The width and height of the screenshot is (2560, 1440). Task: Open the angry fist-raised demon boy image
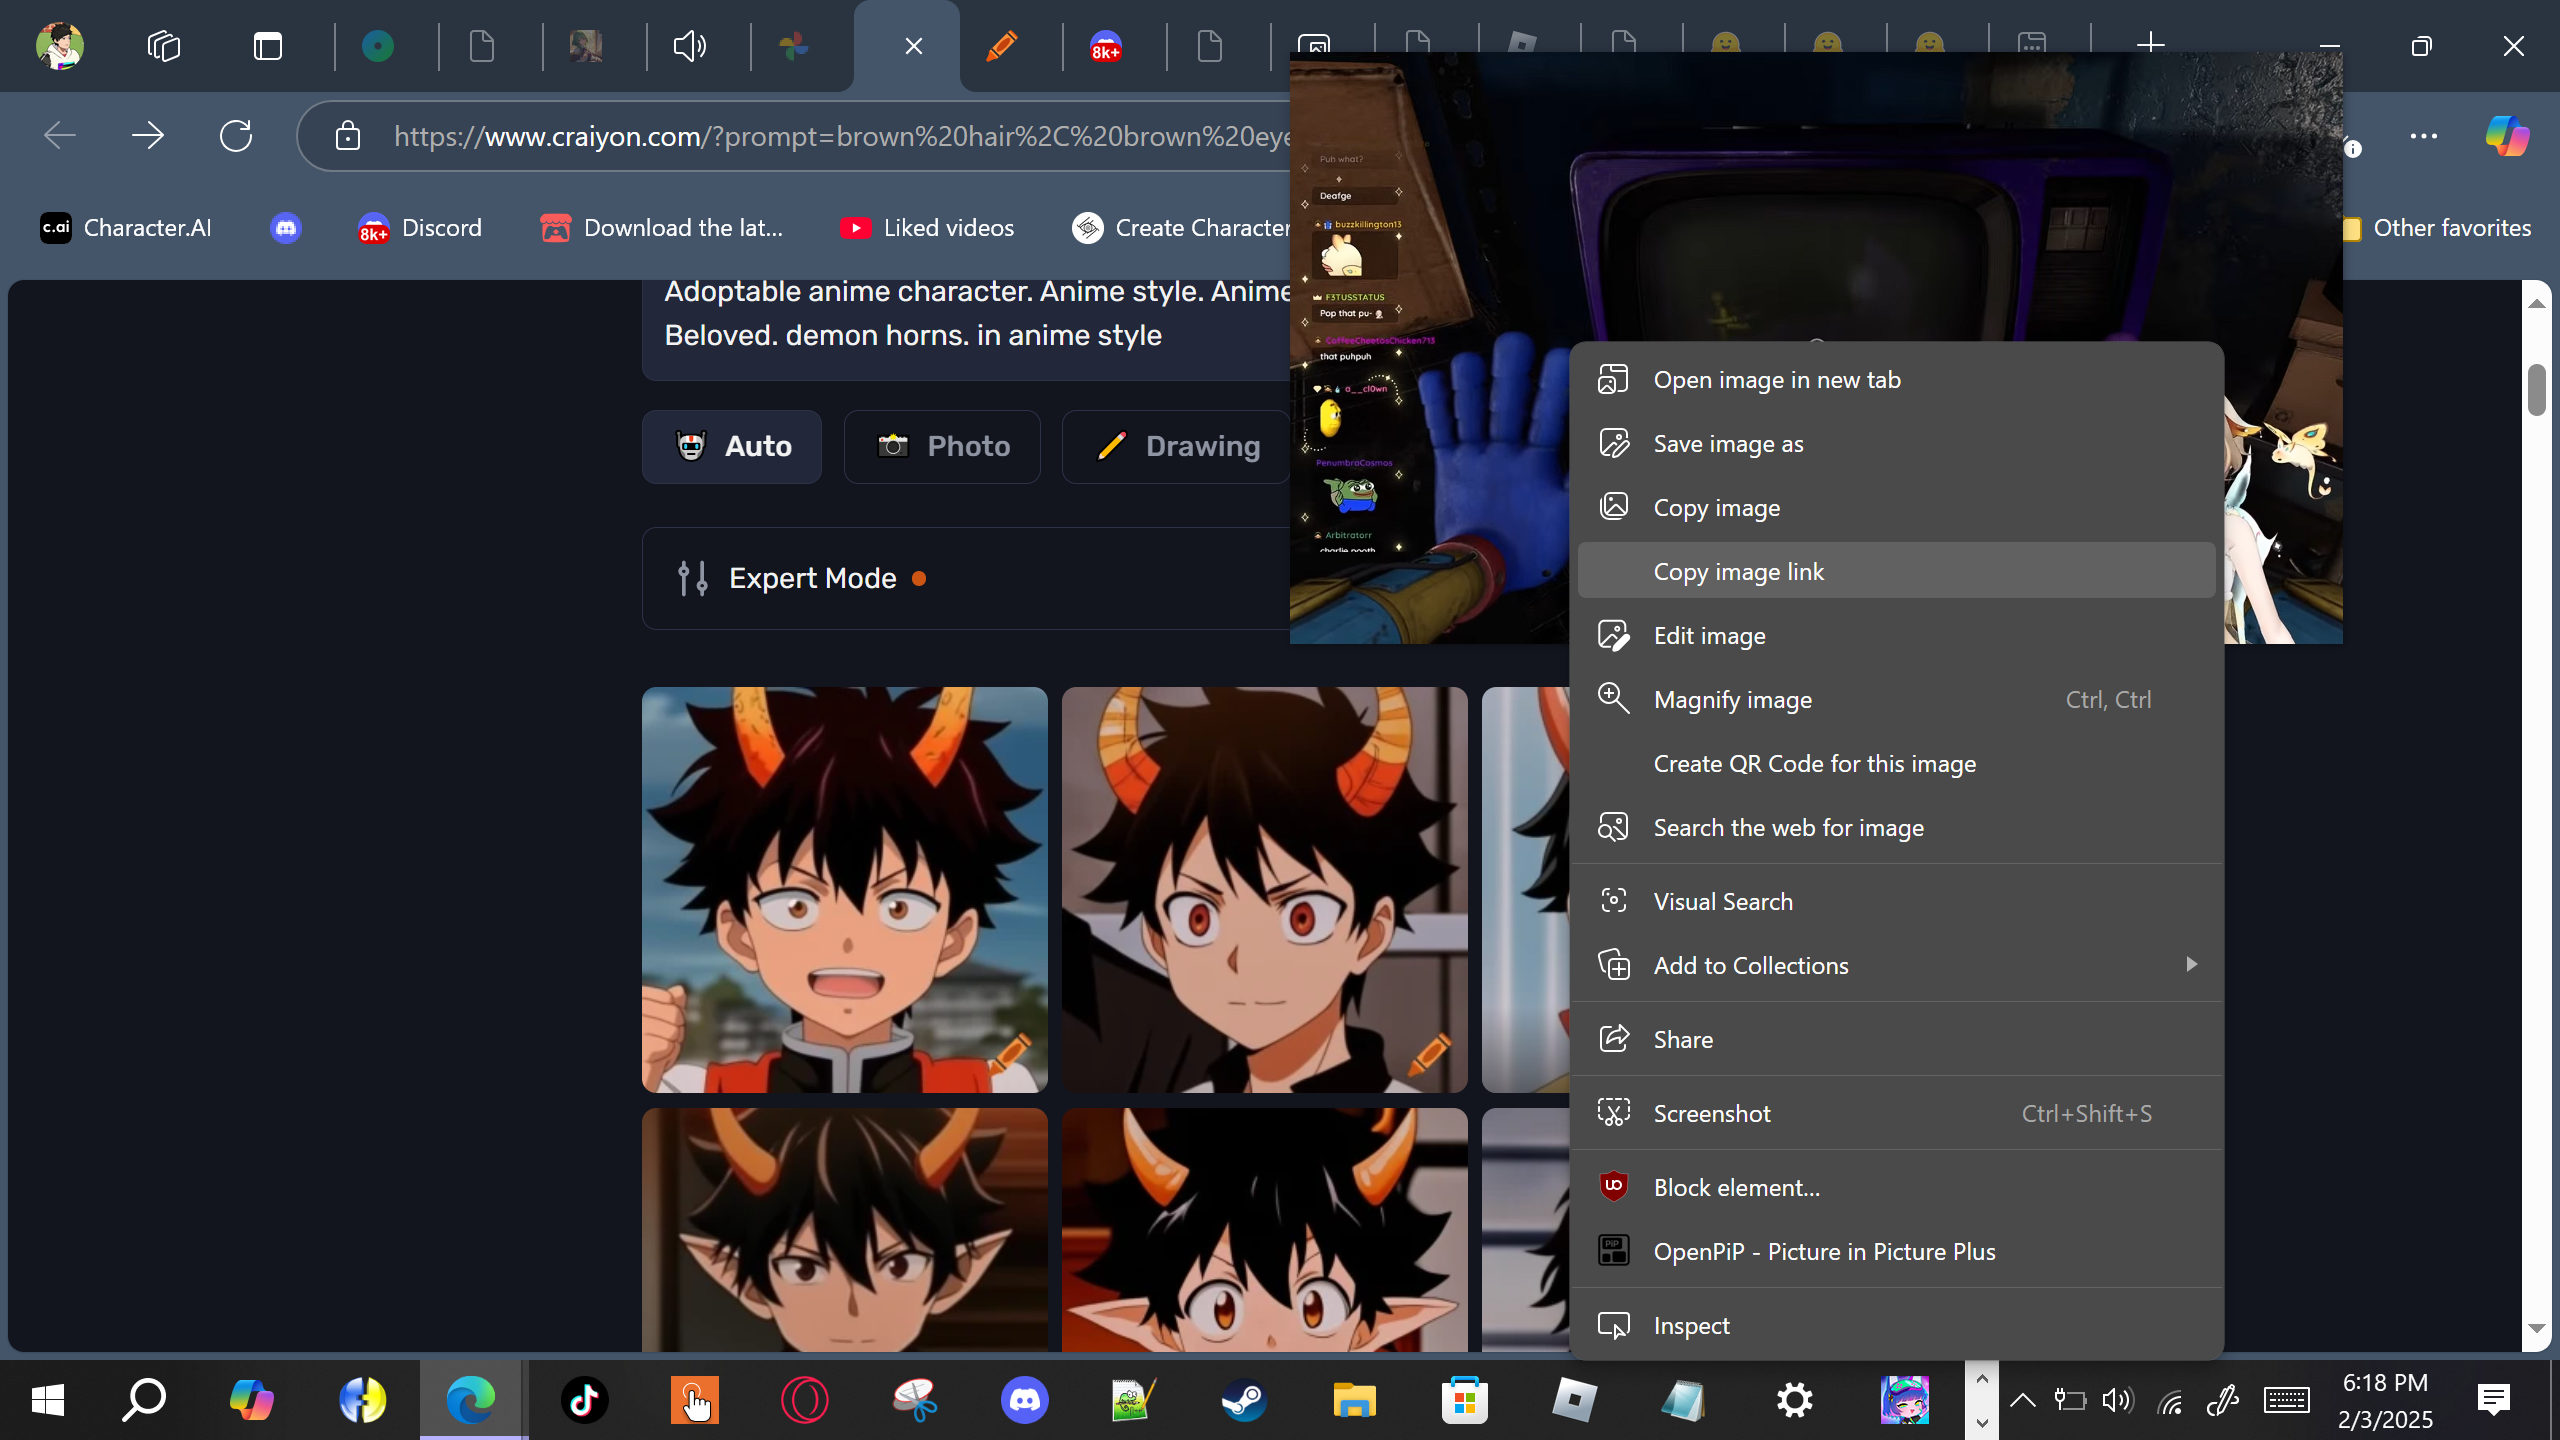point(845,889)
